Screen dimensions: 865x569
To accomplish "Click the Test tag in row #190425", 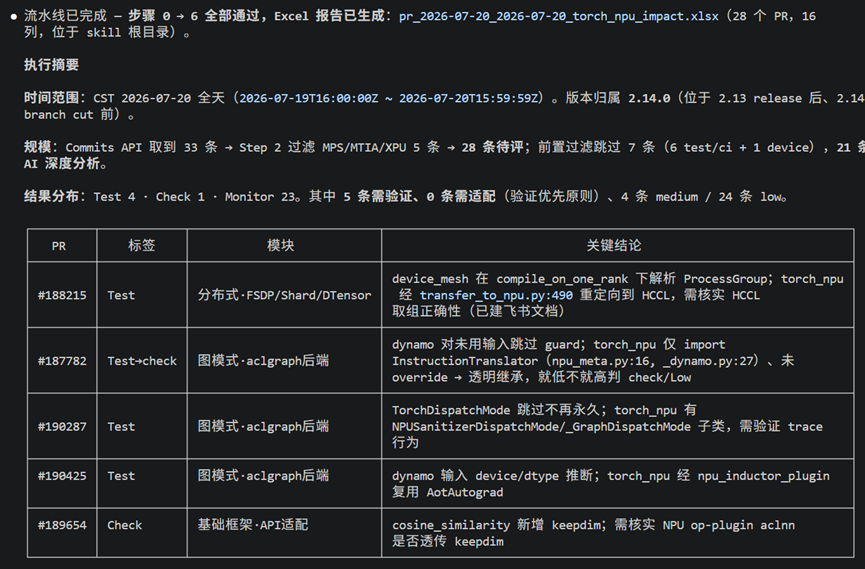I will click(x=121, y=475).
